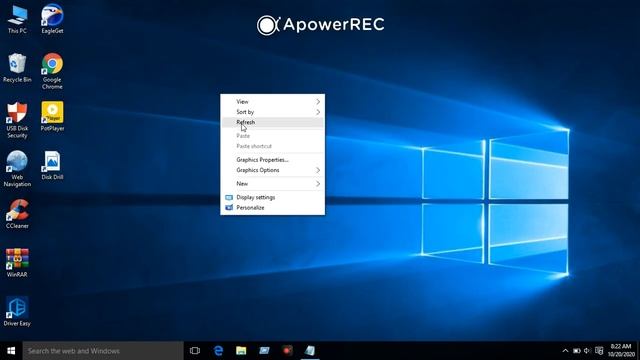Expand the View submenu
This screenshot has width=640, height=360.
point(273,102)
